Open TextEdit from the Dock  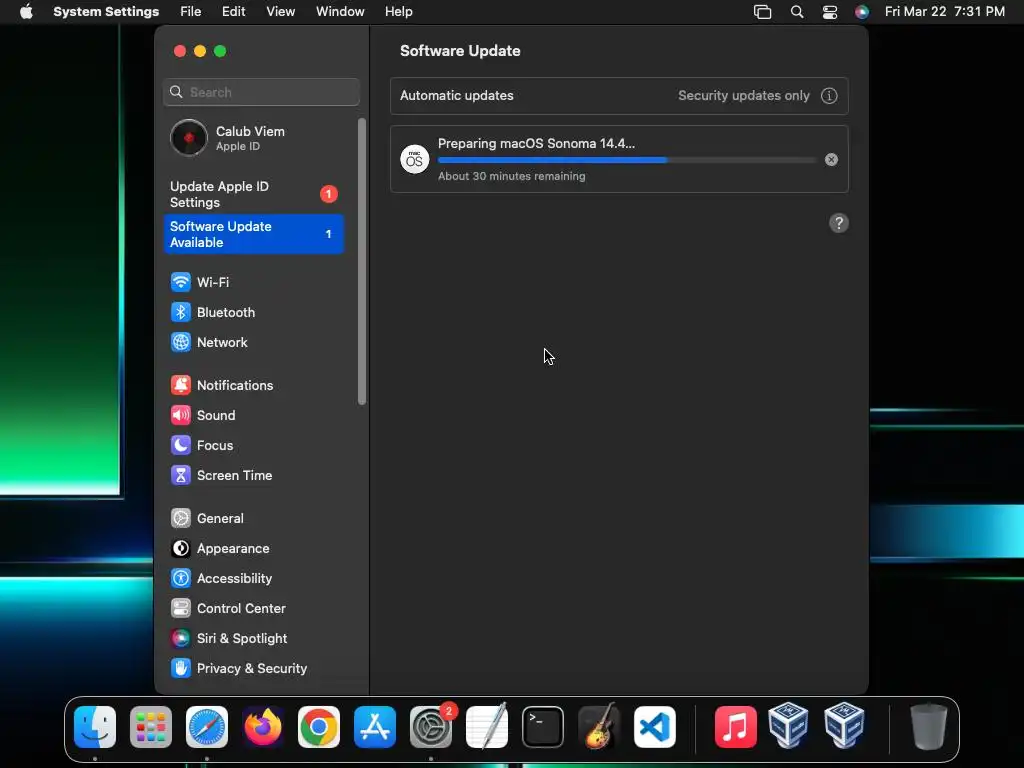487,727
